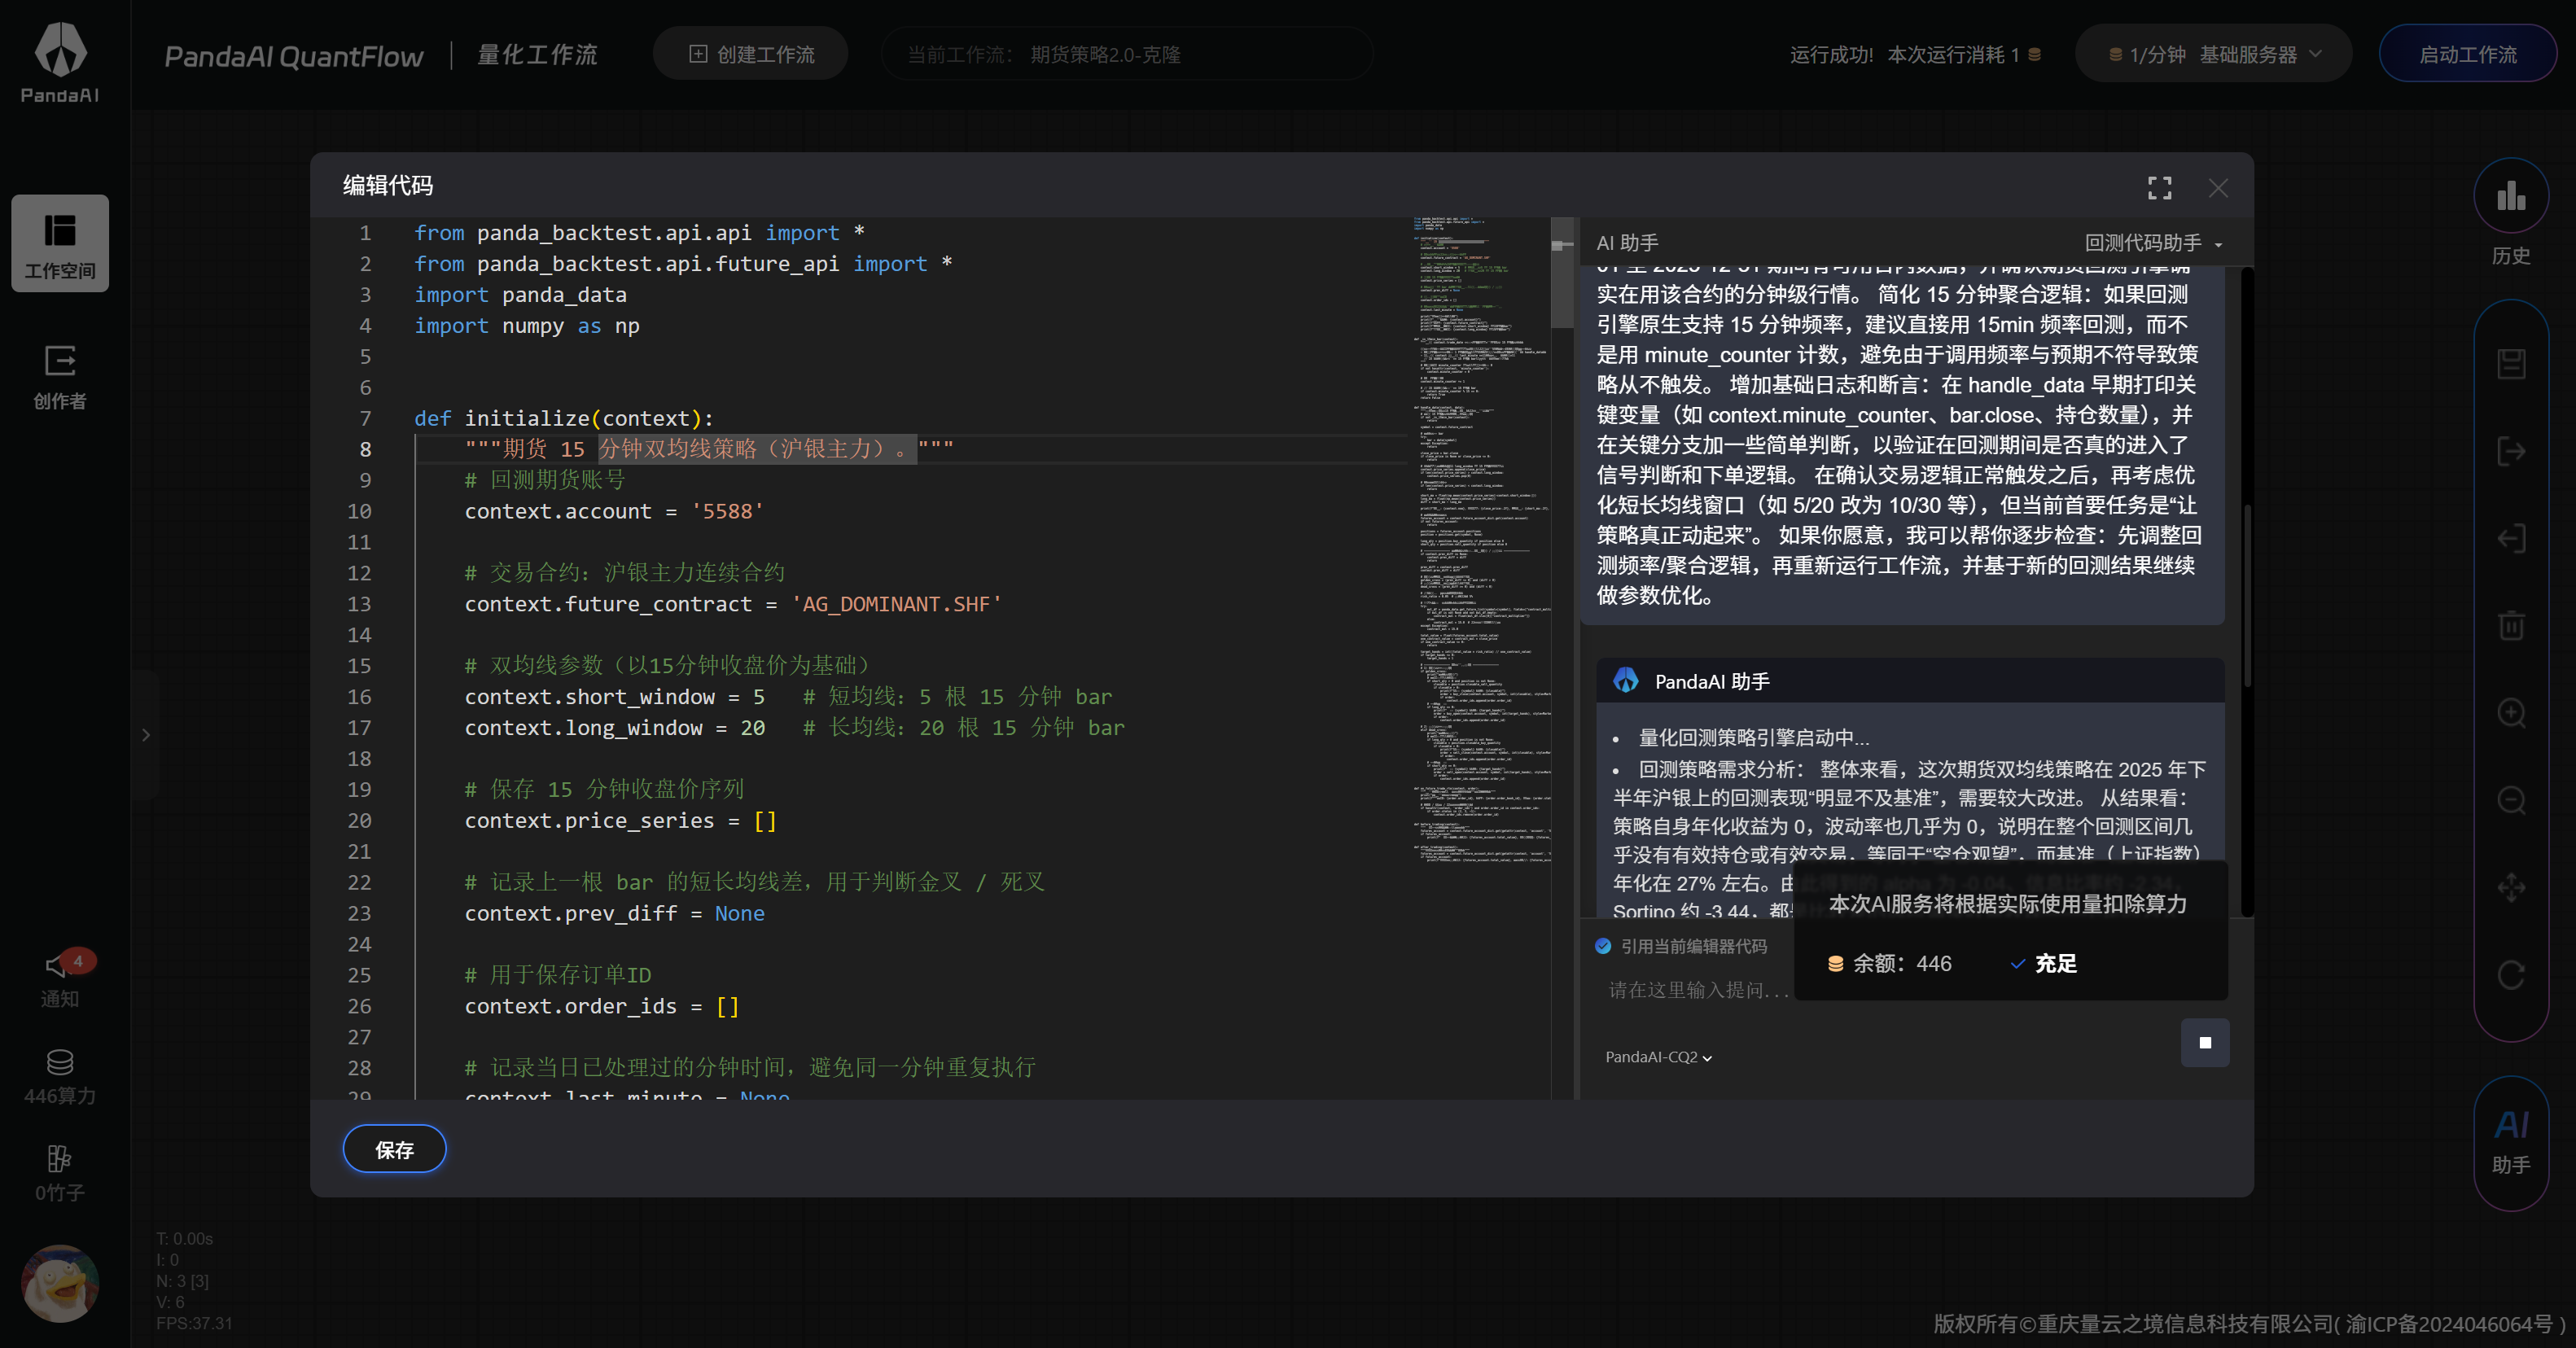Open the 工作空间 workspace section
Screen dimensions: 2576x1348
click(60, 243)
